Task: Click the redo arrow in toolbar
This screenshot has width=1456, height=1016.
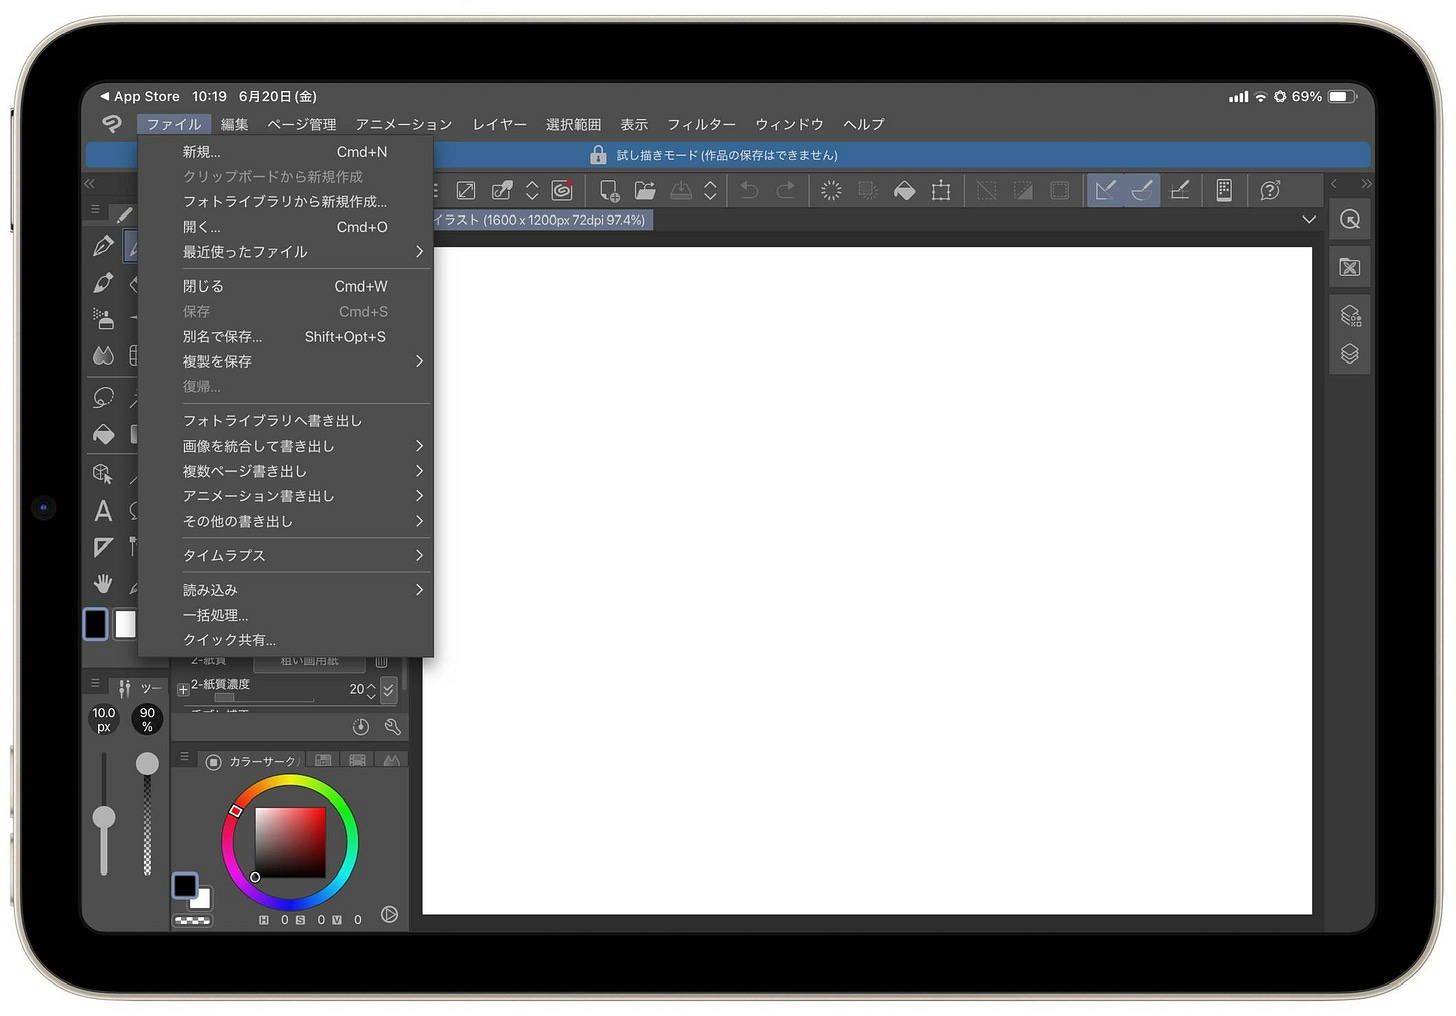Action: [786, 190]
